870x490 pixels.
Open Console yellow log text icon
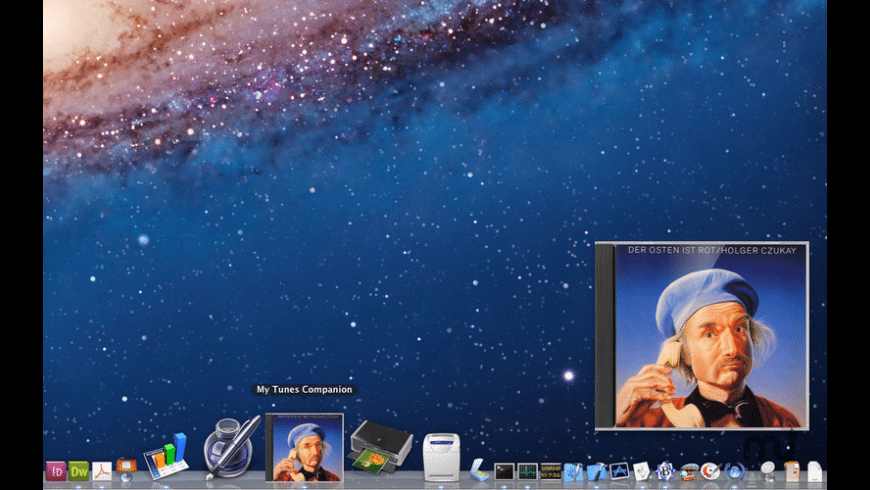click(550, 472)
